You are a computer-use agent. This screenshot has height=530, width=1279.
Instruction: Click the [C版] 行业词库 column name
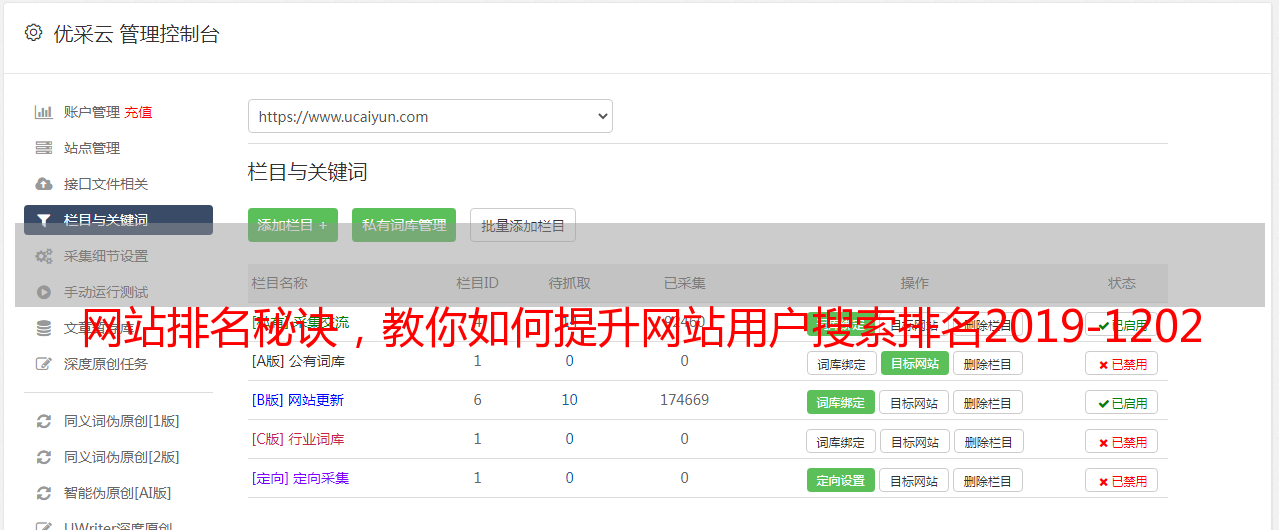[298, 439]
